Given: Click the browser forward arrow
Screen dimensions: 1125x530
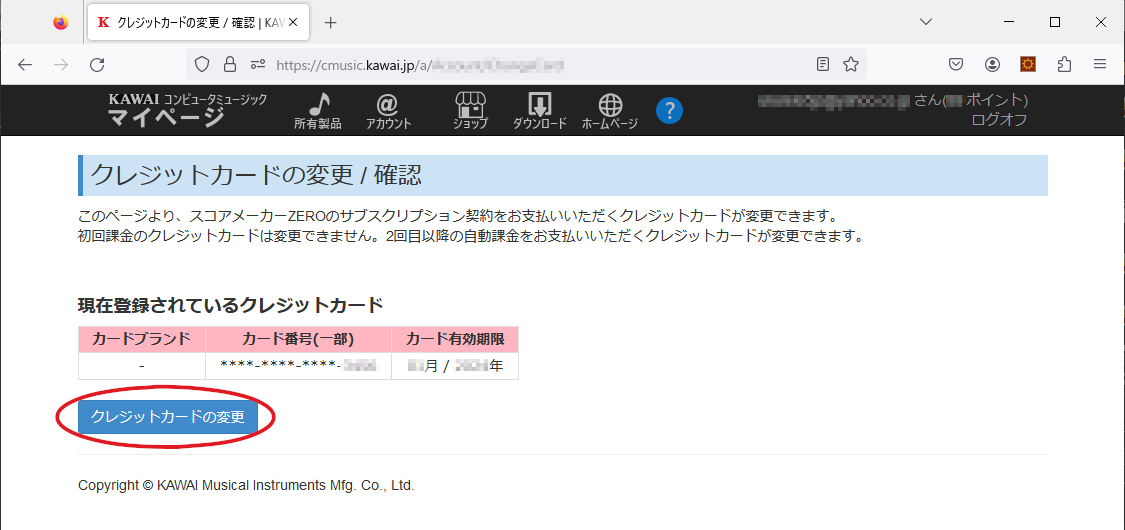Looking at the screenshot, I should pyautogui.click(x=61, y=65).
